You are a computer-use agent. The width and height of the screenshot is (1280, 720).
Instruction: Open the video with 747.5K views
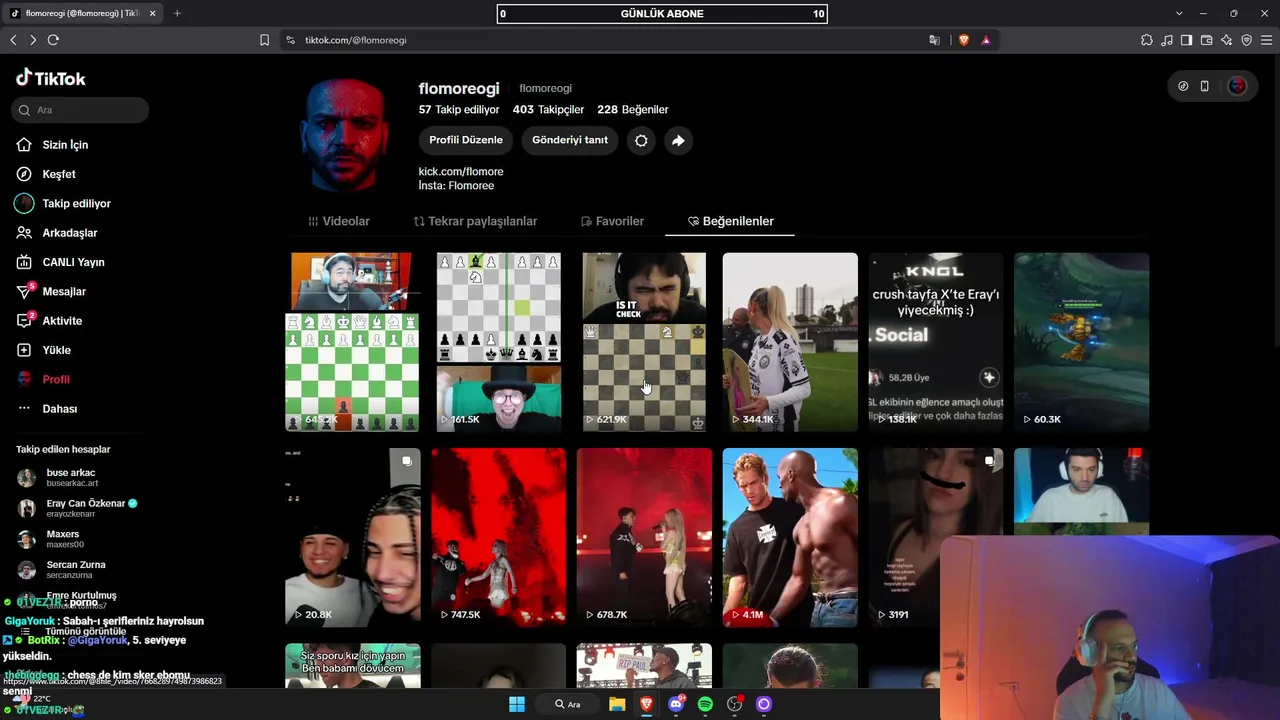click(x=498, y=538)
